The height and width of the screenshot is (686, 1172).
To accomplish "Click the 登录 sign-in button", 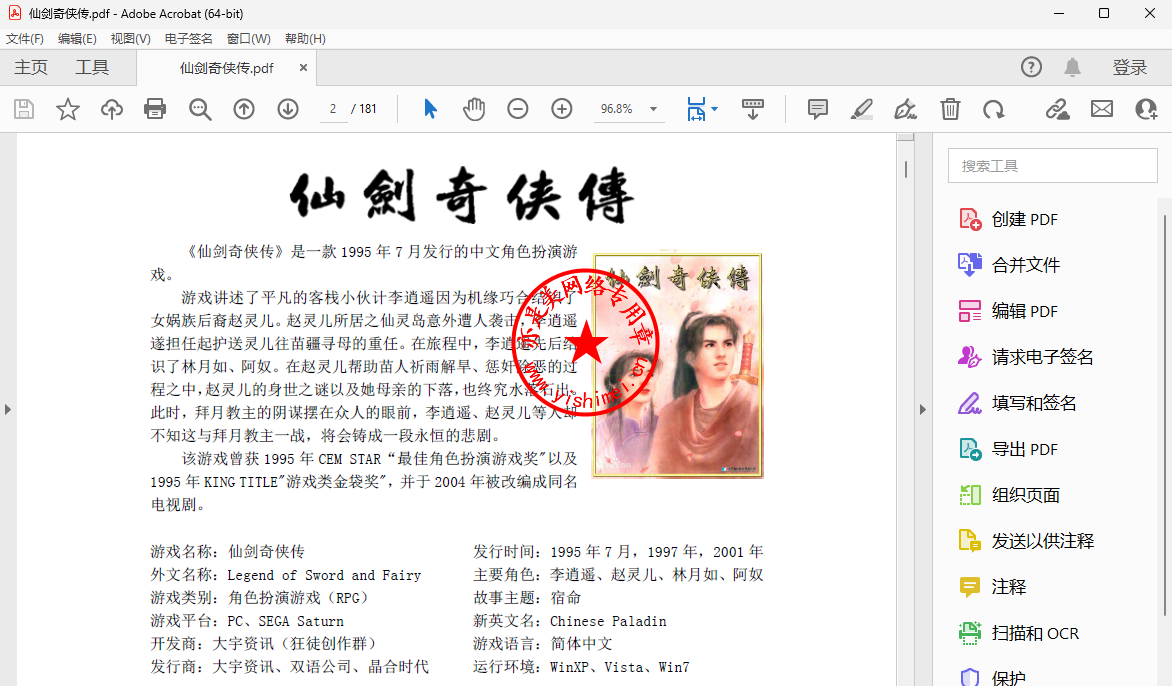I will [x=1130, y=67].
